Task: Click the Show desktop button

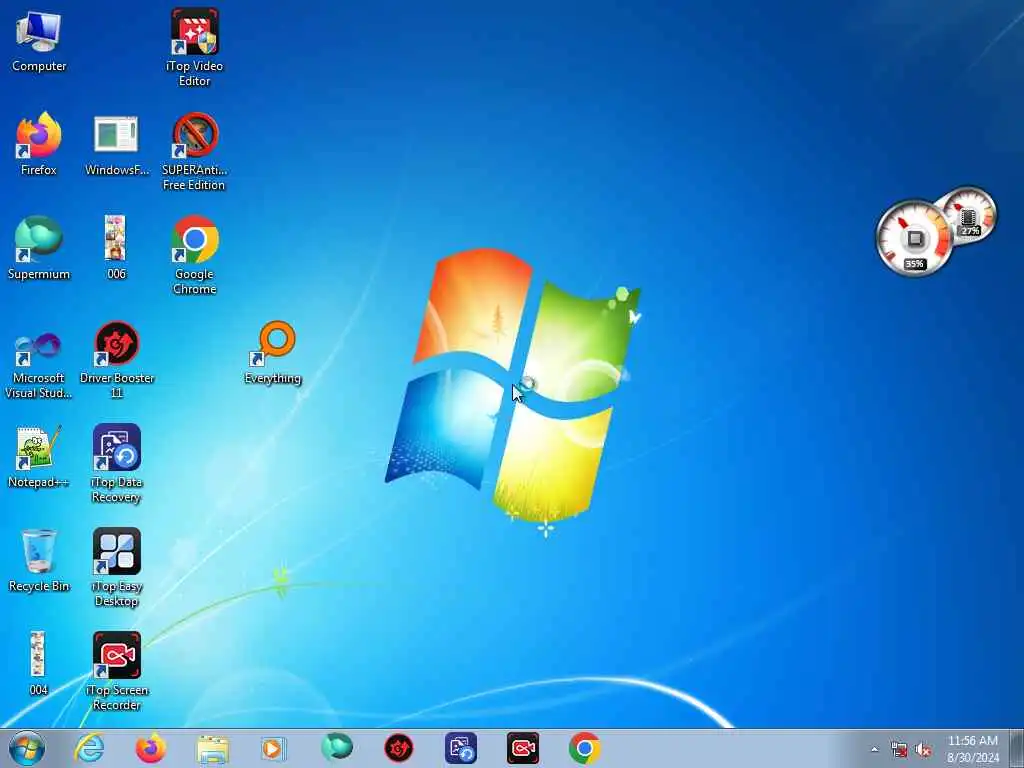Action: point(1016,748)
